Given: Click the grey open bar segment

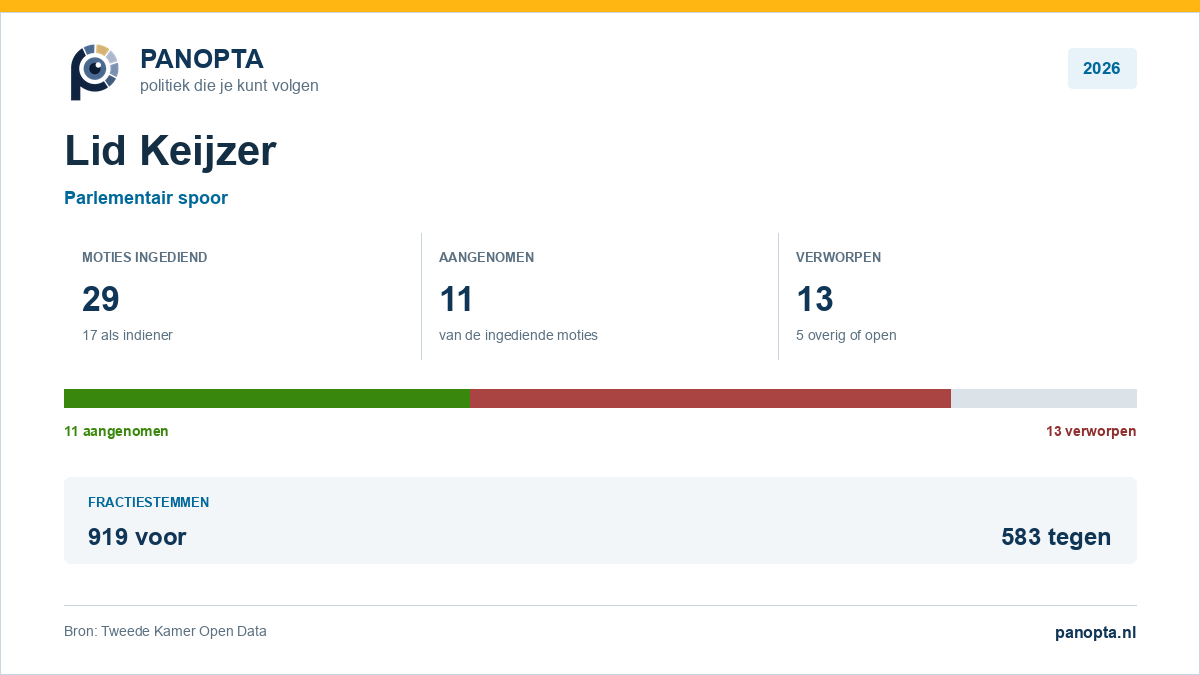Looking at the screenshot, I should point(1044,398).
